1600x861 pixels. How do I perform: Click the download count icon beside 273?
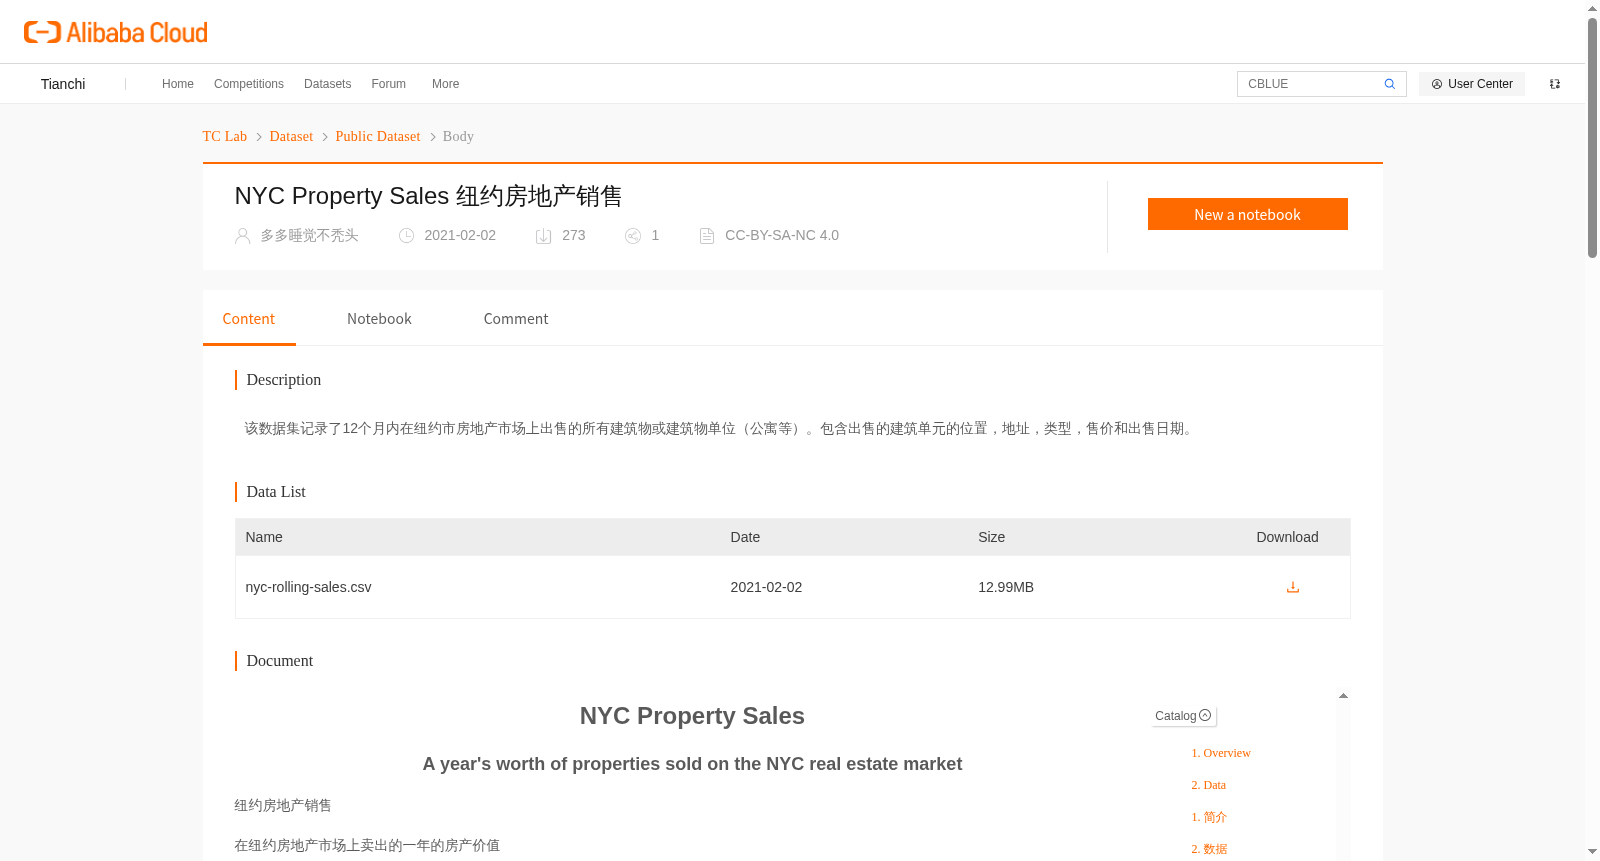[544, 236]
